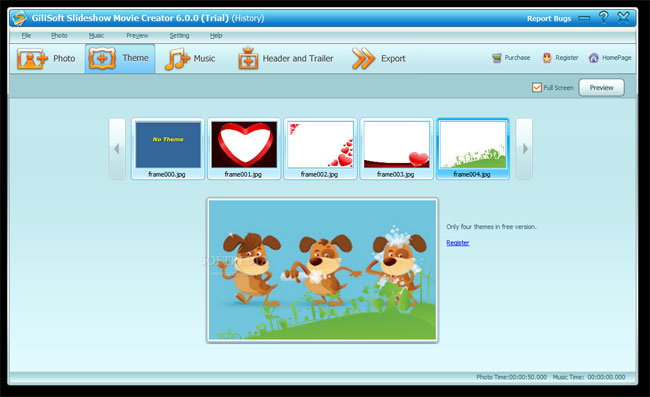
Task: Open the Music note icon
Action: pyautogui.click(x=177, y=59)
